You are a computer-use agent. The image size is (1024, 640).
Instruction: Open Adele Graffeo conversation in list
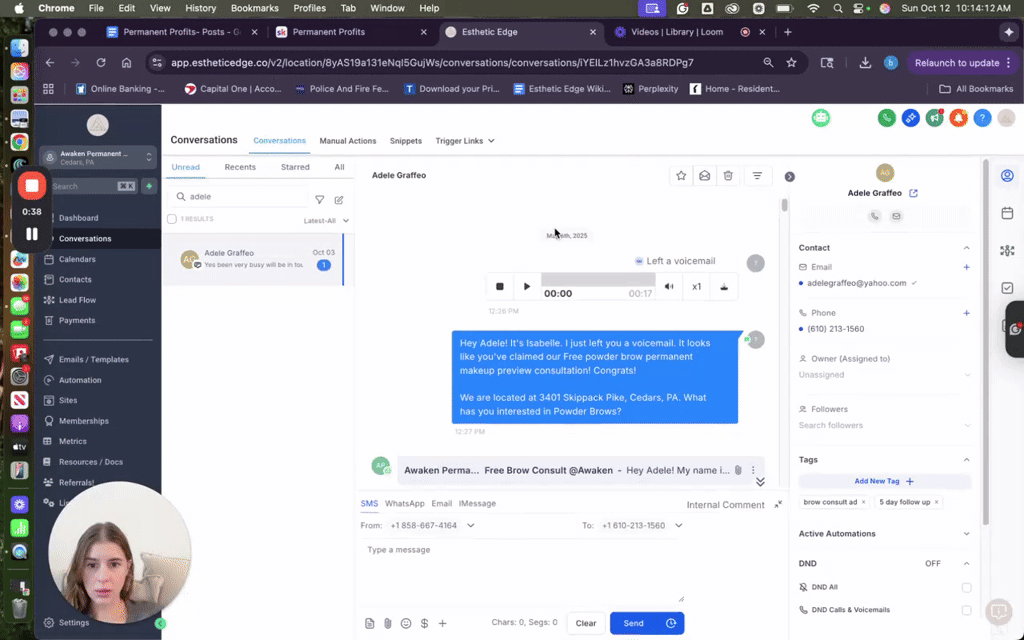(253, 259)
